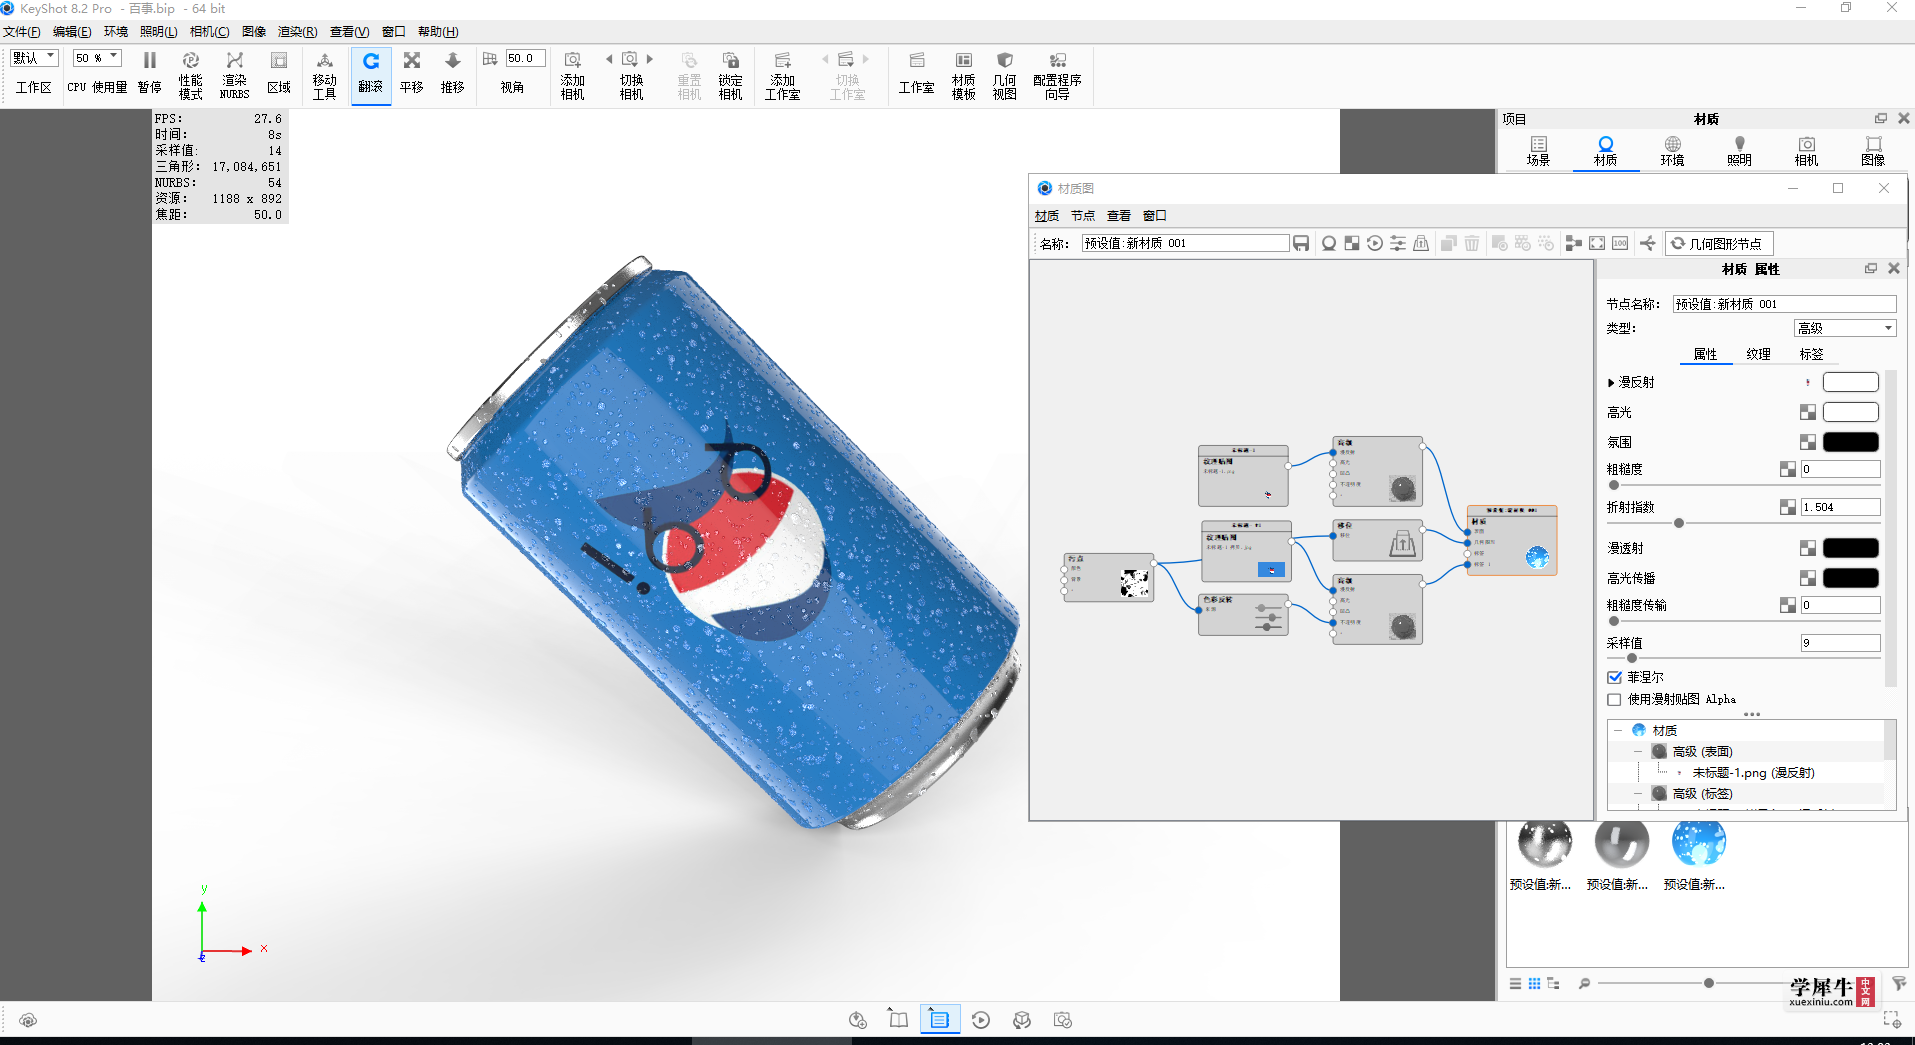Select the 平移 pan camera tool
The width and height of the screenshot is (1915, 1045).
tap(412, 75)
